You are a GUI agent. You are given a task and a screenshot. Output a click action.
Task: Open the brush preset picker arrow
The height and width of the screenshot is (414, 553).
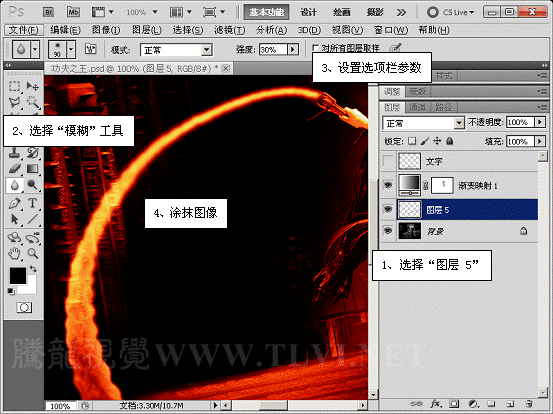pyautogui.click(x=71, y=49)
